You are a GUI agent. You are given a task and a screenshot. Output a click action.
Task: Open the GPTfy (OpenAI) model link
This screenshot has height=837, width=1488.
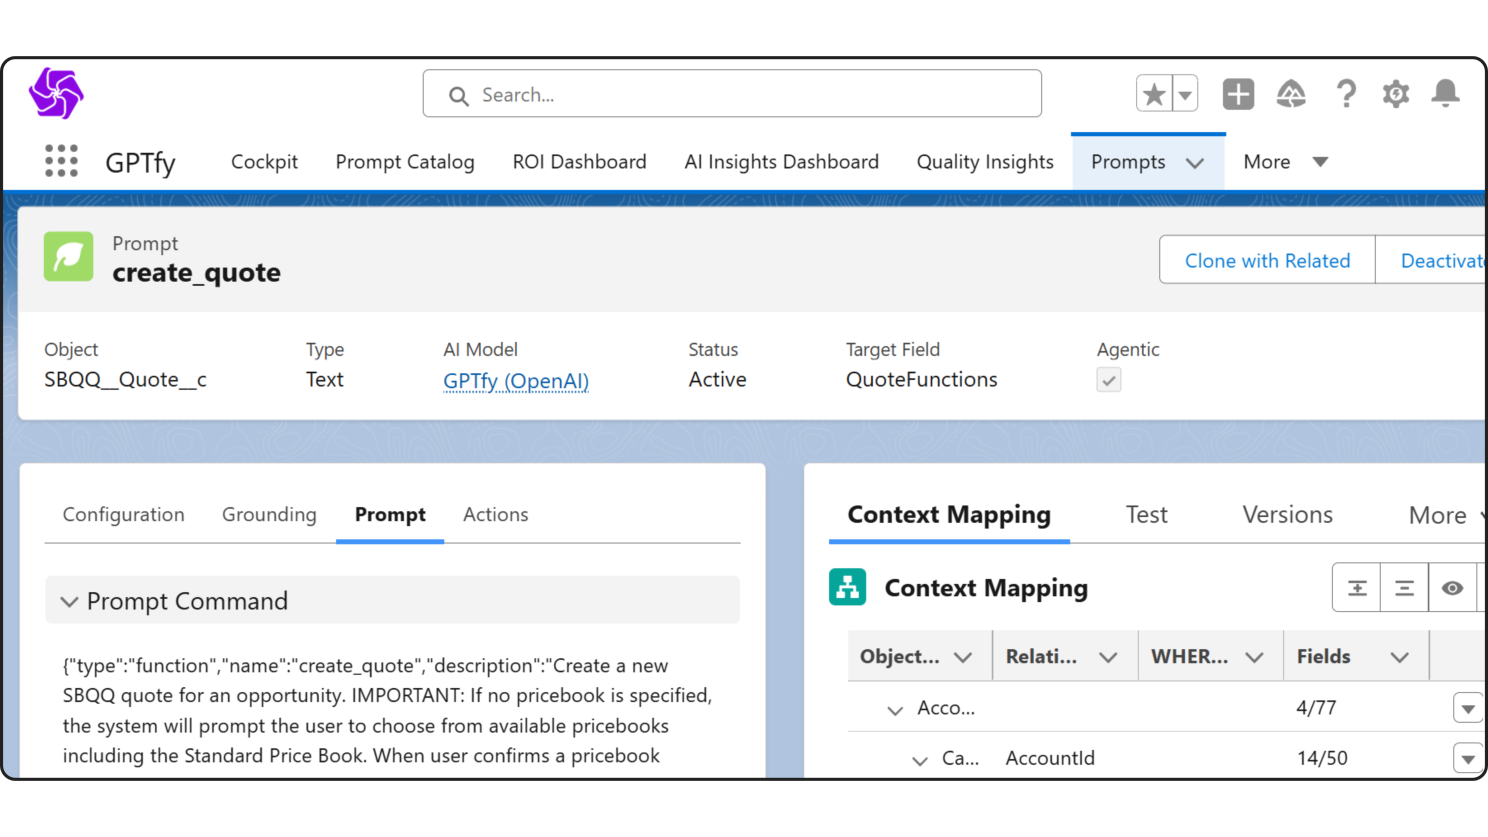[x=516, y=380]
